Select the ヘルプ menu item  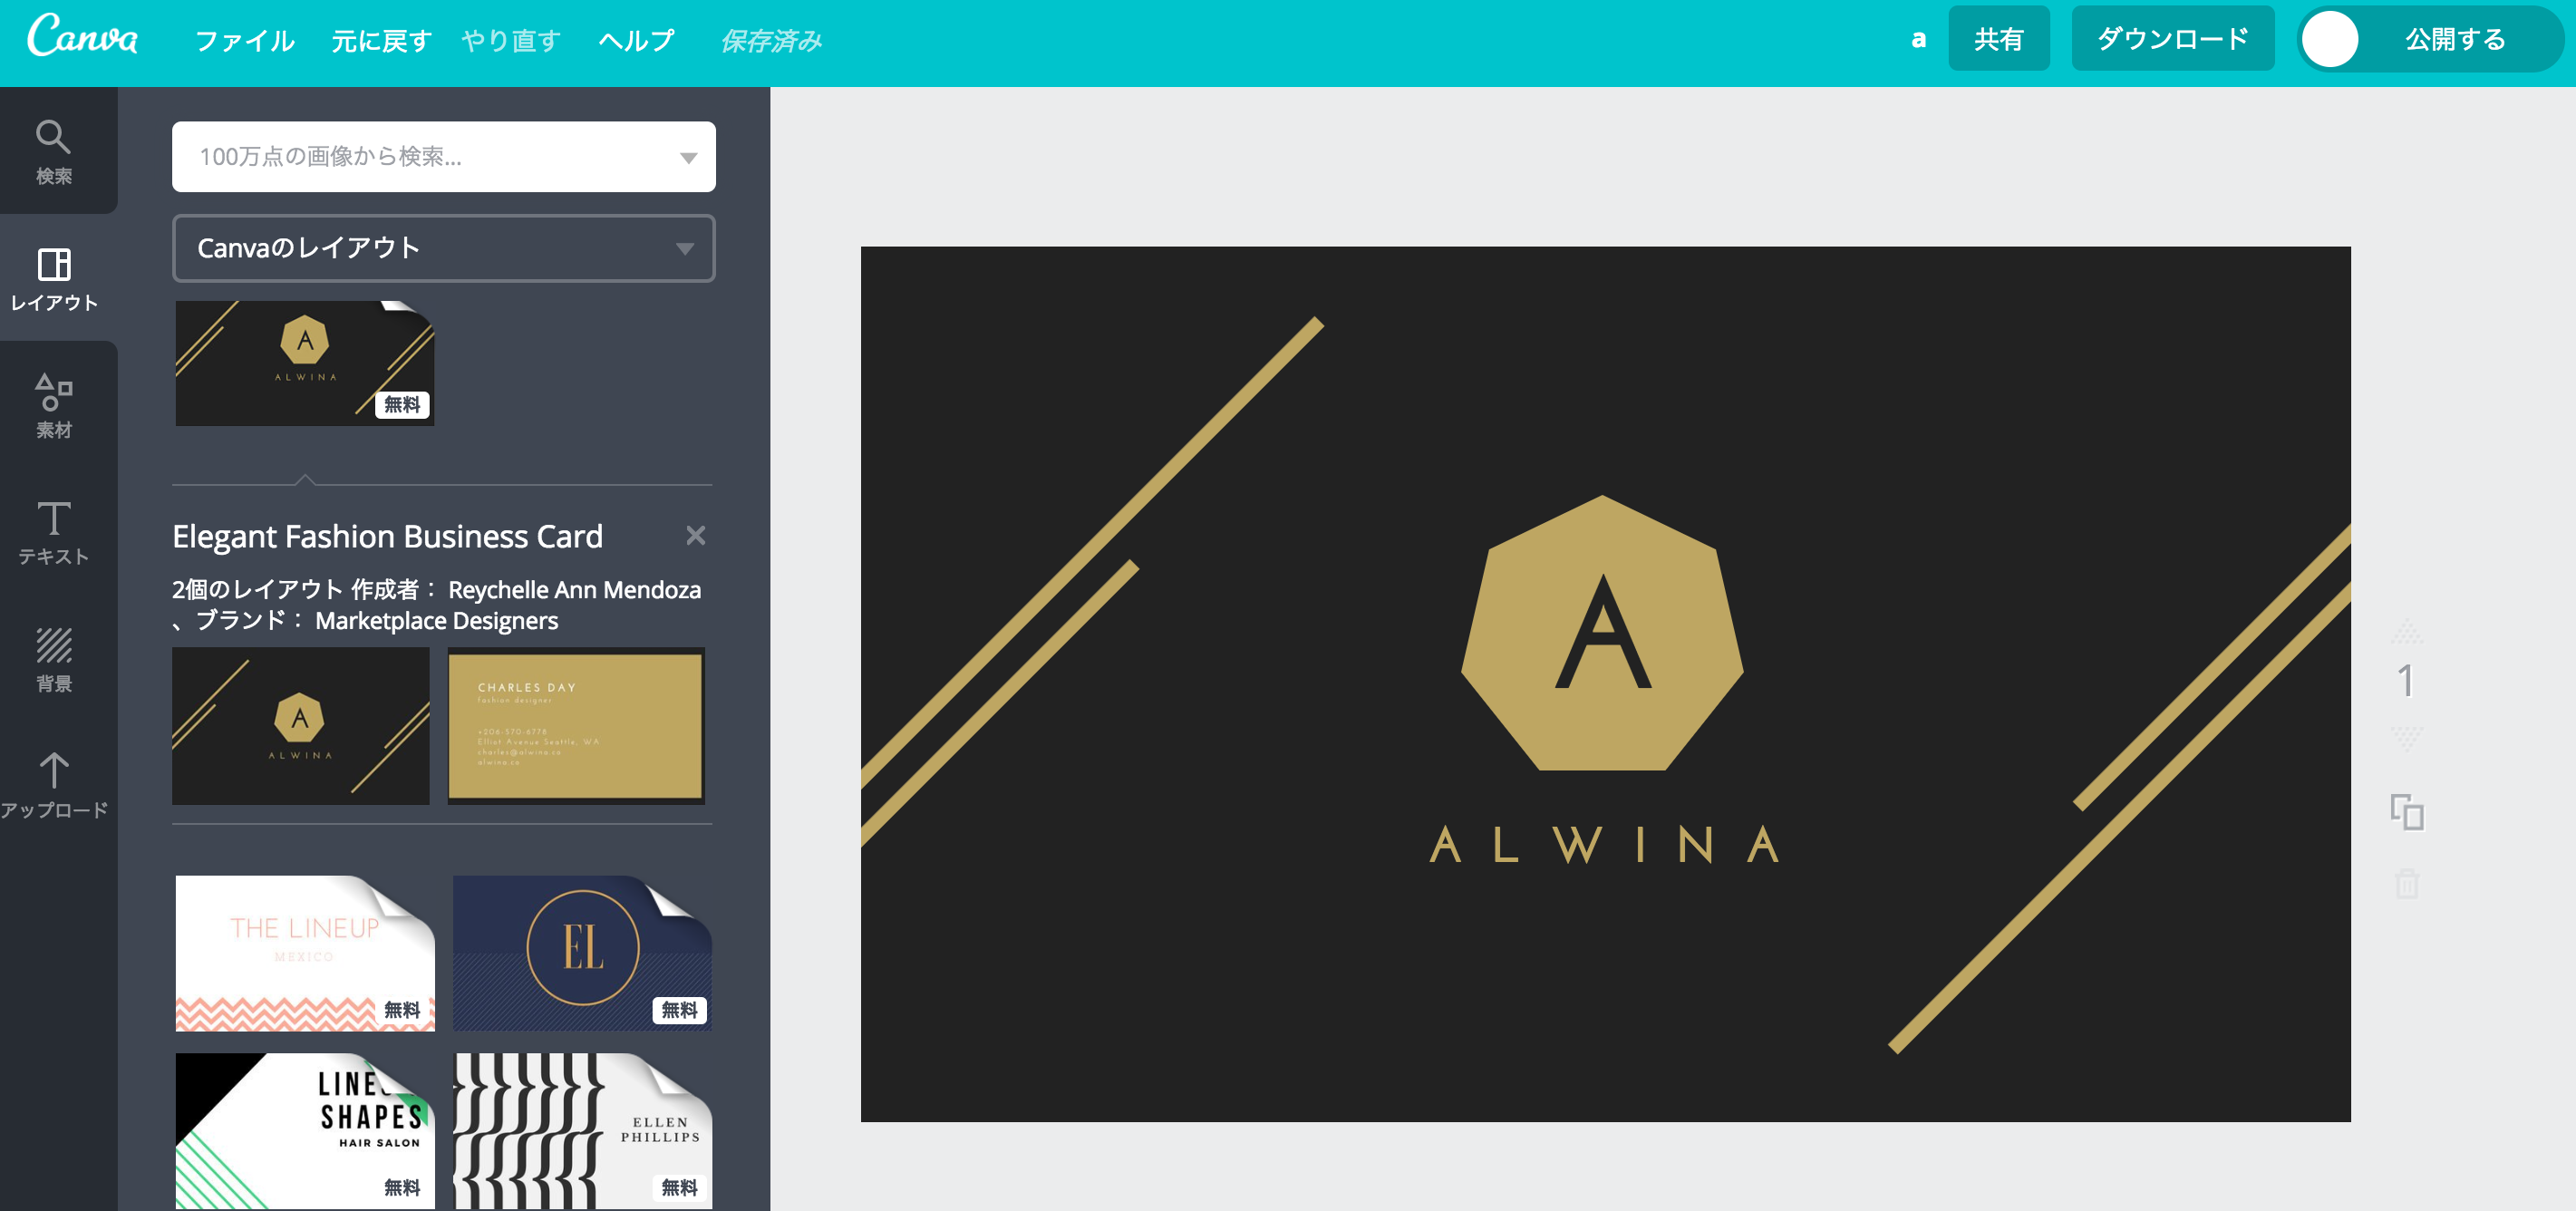[x=644, y=41]
